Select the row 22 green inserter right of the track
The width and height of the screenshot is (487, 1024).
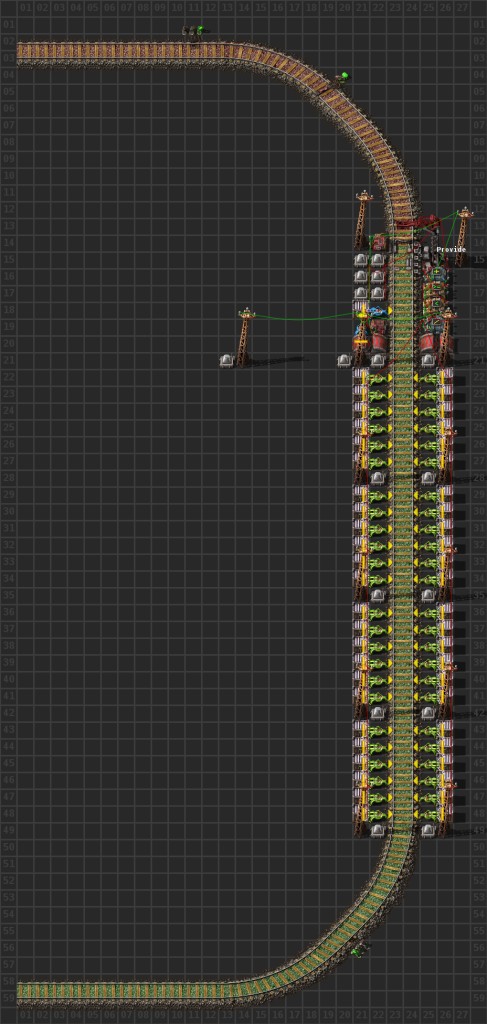pyautogui.click(x=428, y=377)
